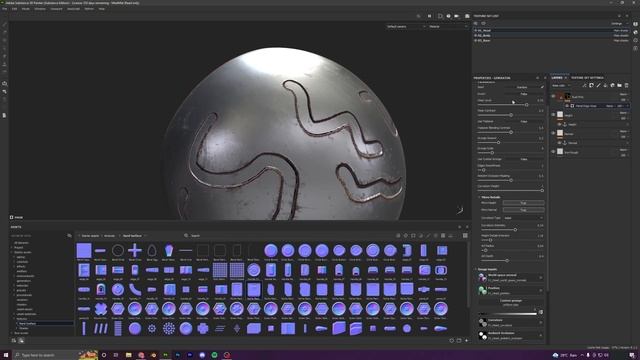The height and width of the screenshot is (360, 640).
Task: Toggle the Use Triplanar False button
Action: [524, 121]
